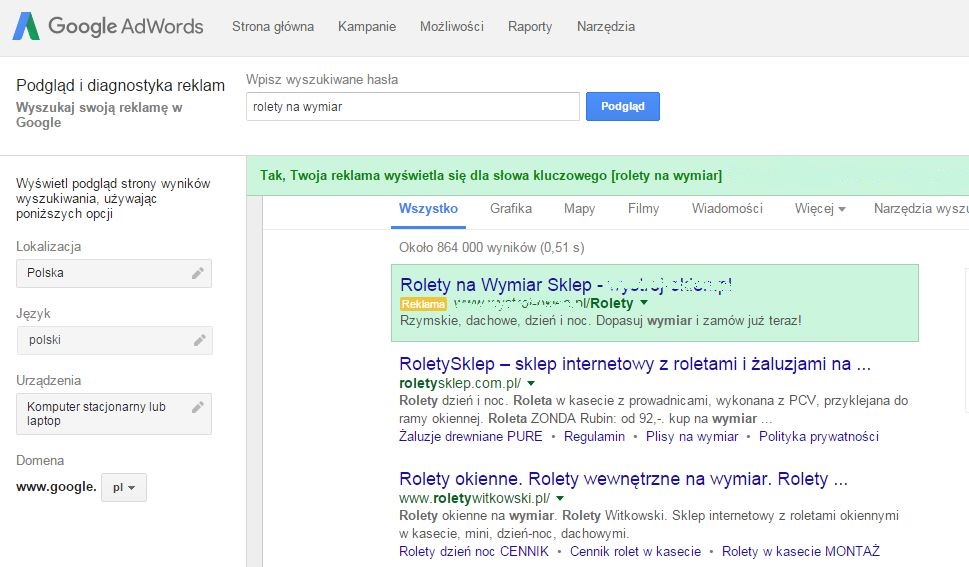Open the Rolety okienne result title
Image resolution: width=969 pixels, height=567 pixels.
point(624,479)
